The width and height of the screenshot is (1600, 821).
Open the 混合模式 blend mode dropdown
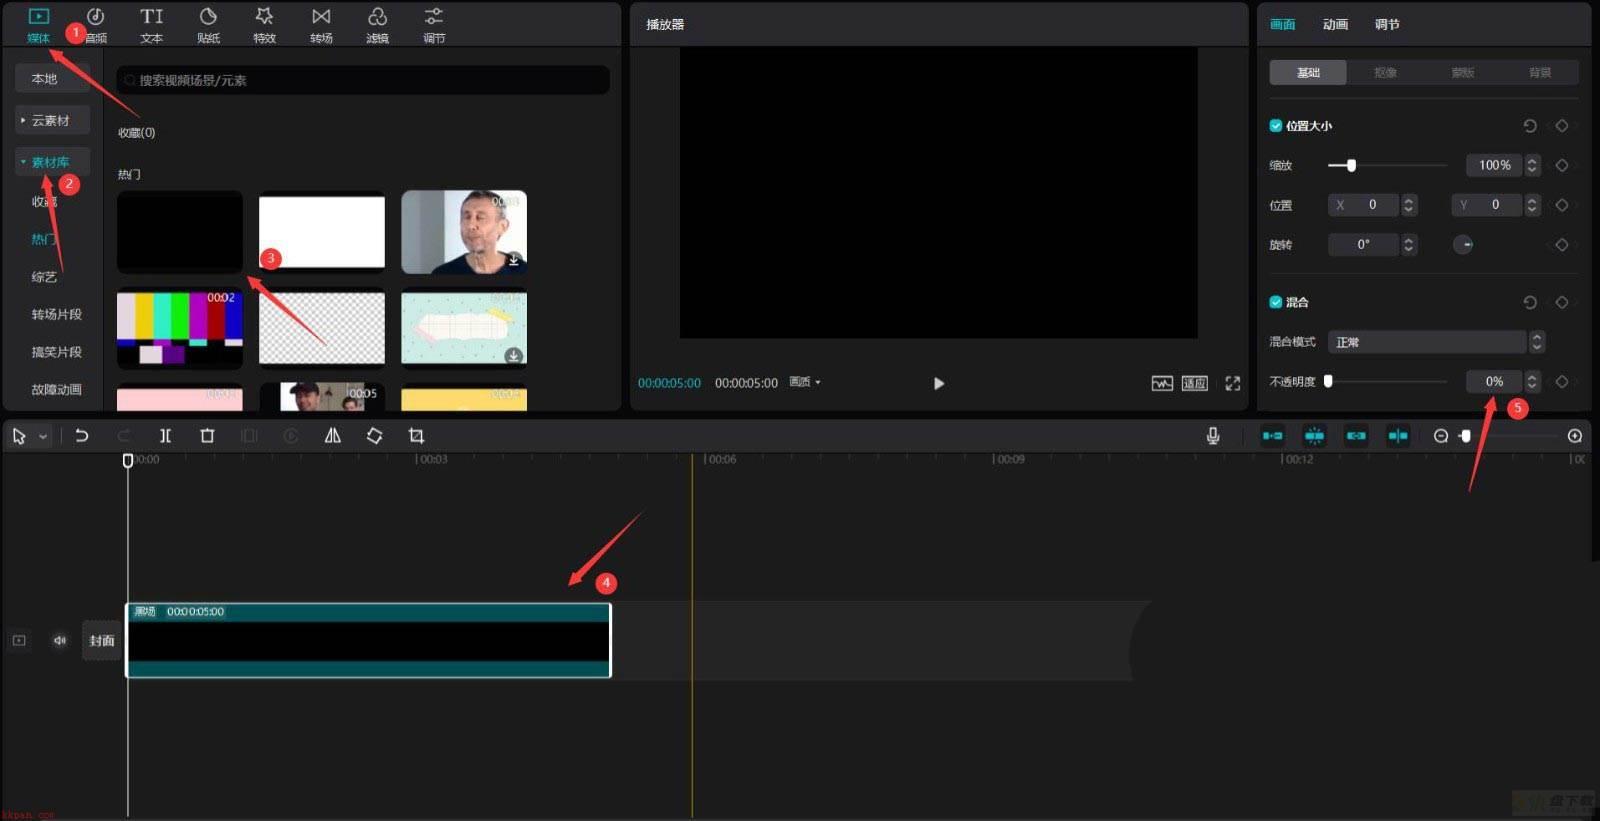point(1436,342)
